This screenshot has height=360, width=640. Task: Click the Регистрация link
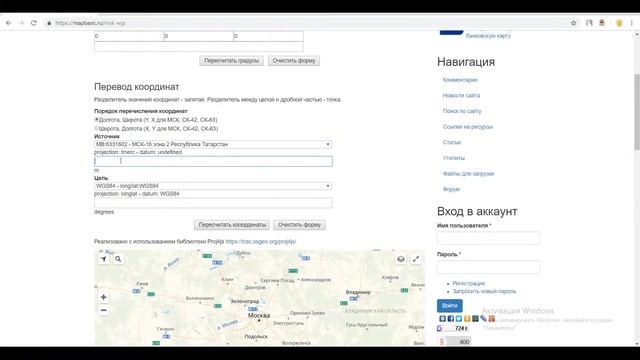click(469, 283)
